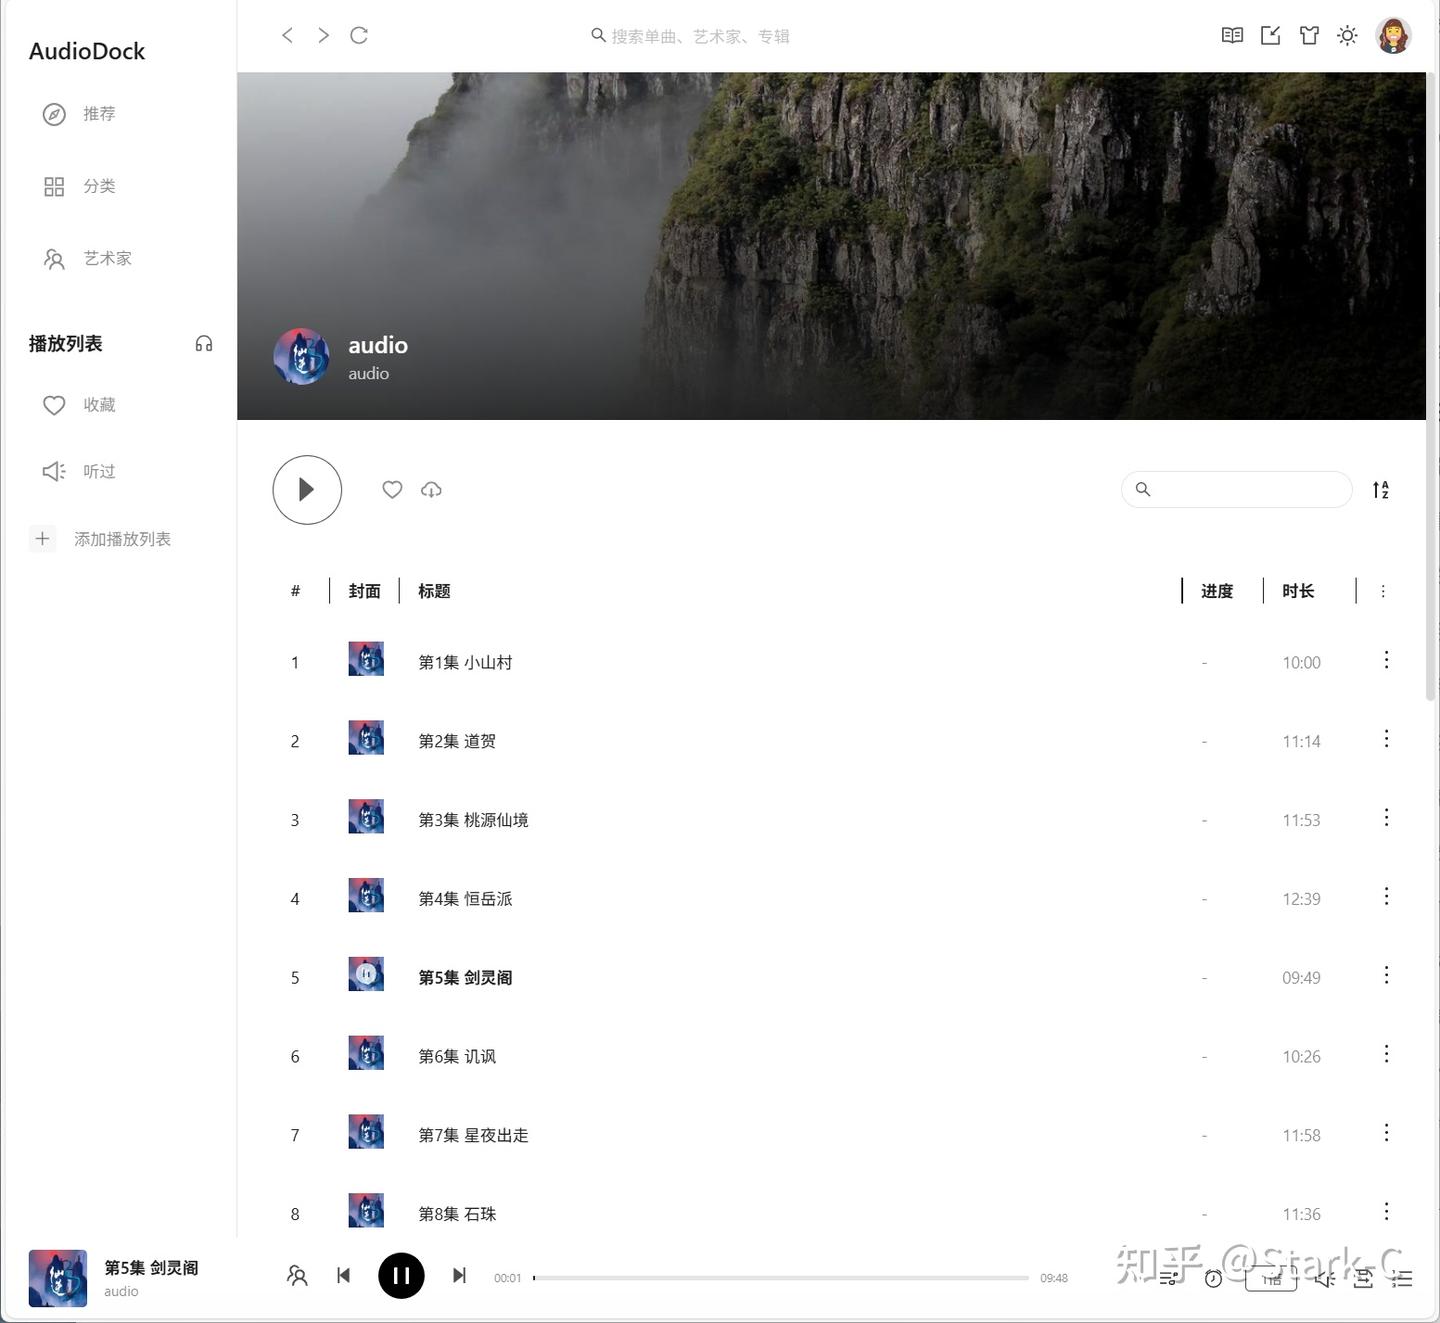
Task: Toggle the repeat play mode icon
Action: 1363,1279
